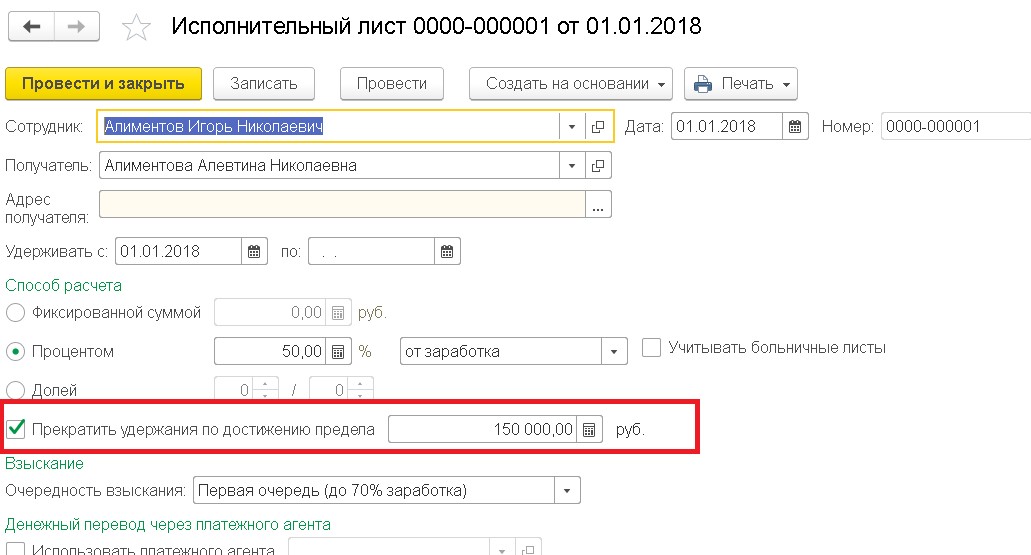Click the percentage value 50,00 field
Screen dimensions: 1031x555
click(271, 352)
